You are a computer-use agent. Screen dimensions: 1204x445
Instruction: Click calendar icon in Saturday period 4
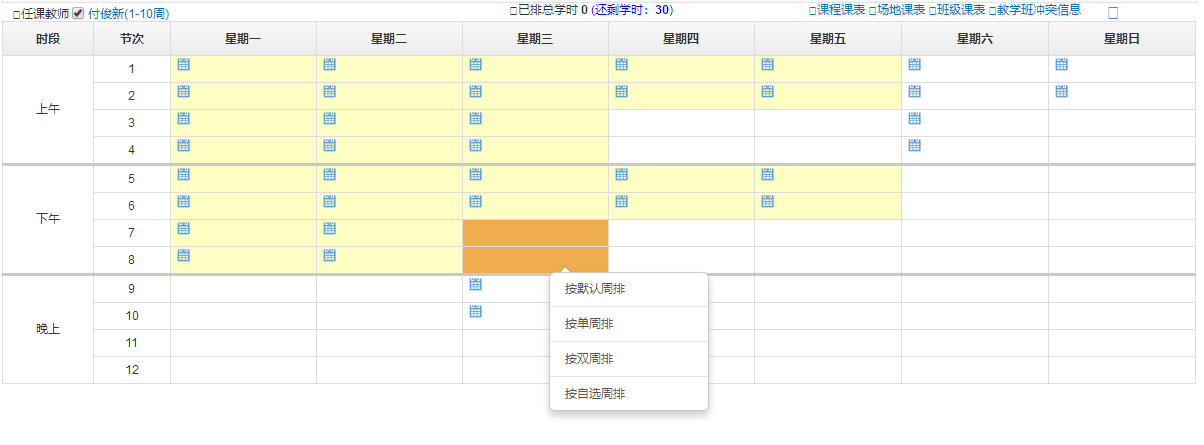click(914, 146)
